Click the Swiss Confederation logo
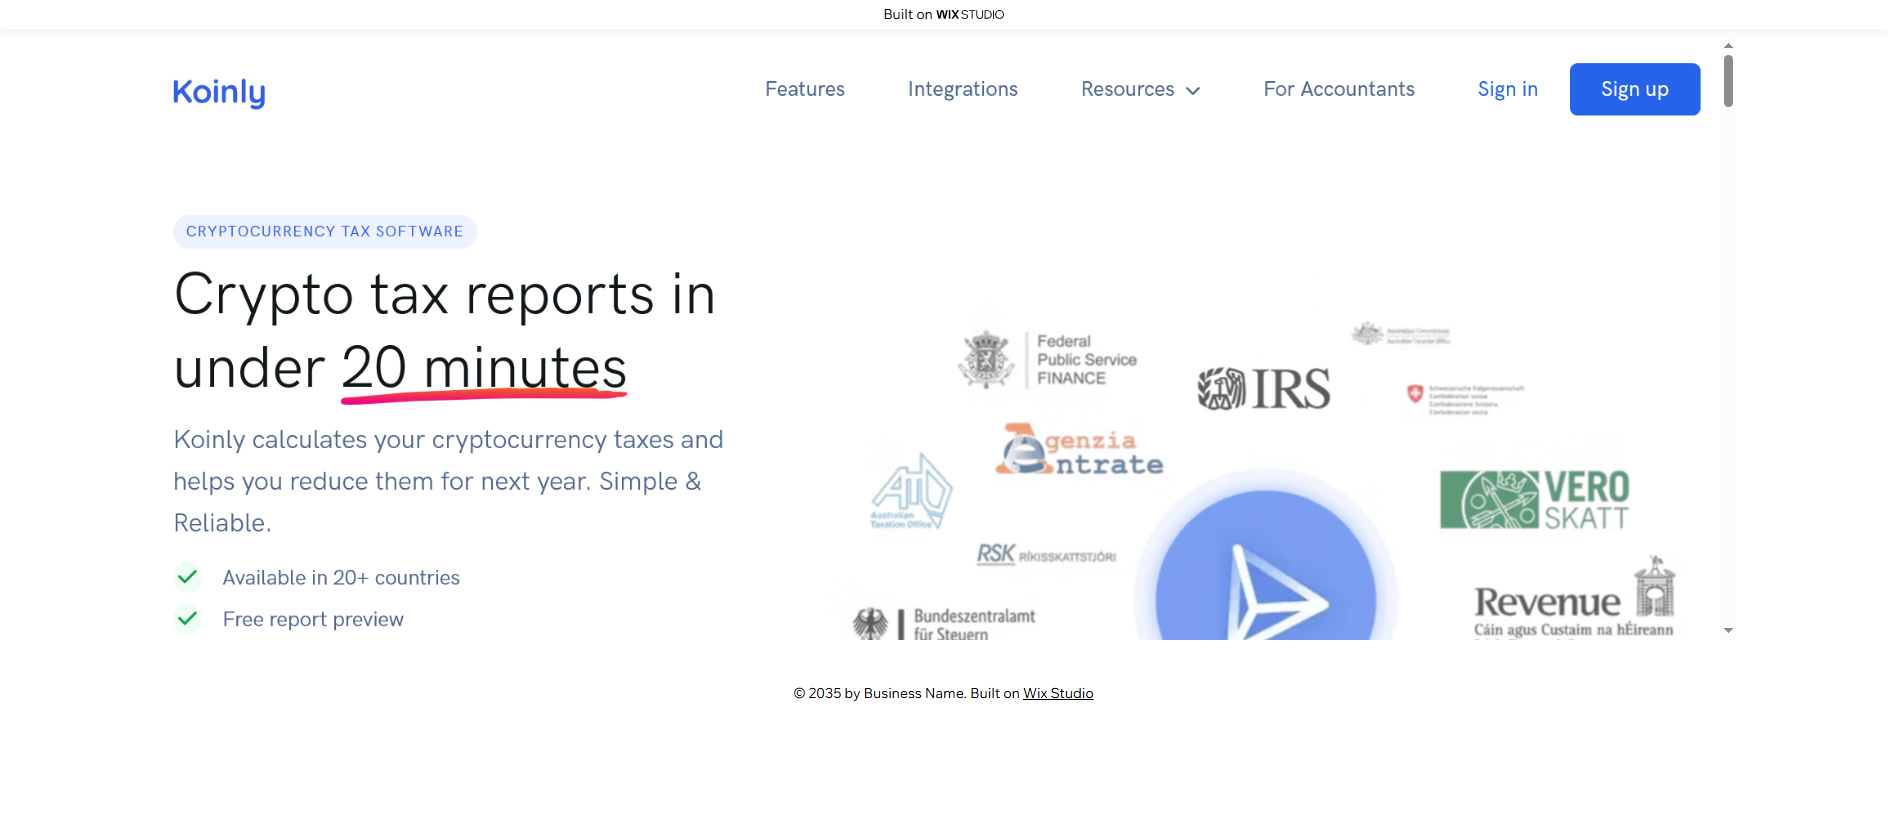 point(1465,399)
